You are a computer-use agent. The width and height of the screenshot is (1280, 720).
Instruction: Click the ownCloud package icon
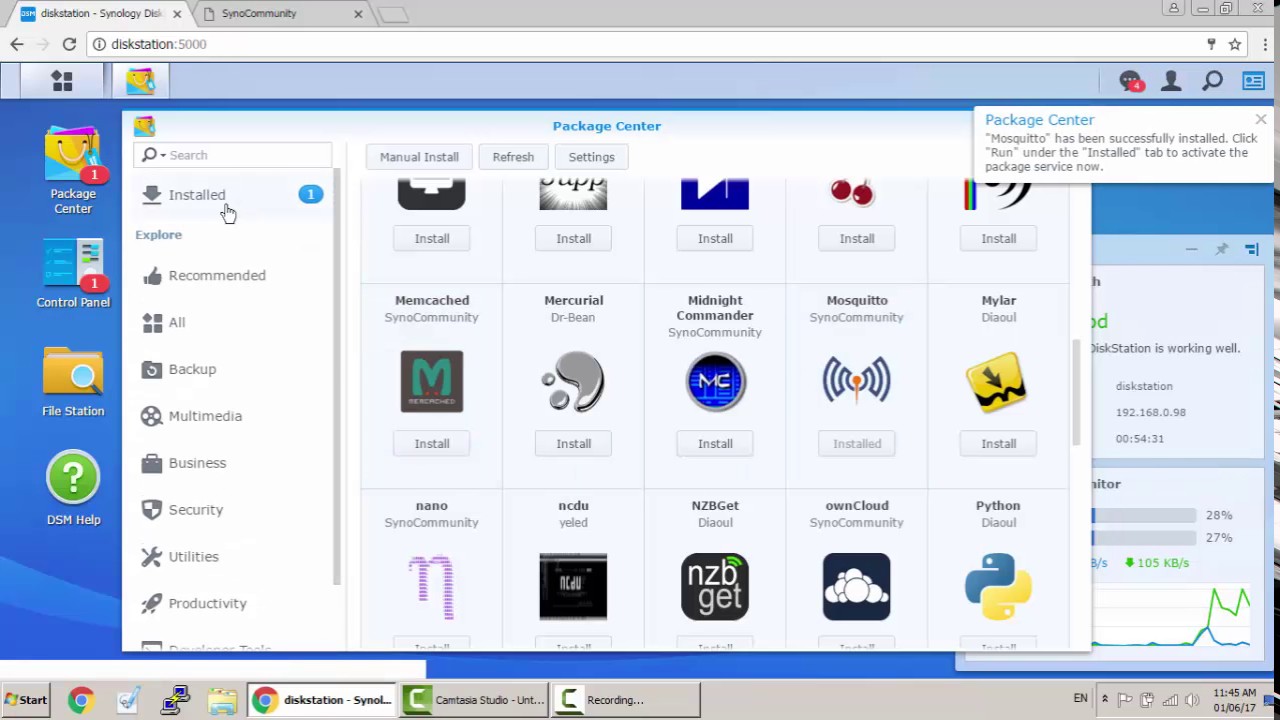click(857, 587)
